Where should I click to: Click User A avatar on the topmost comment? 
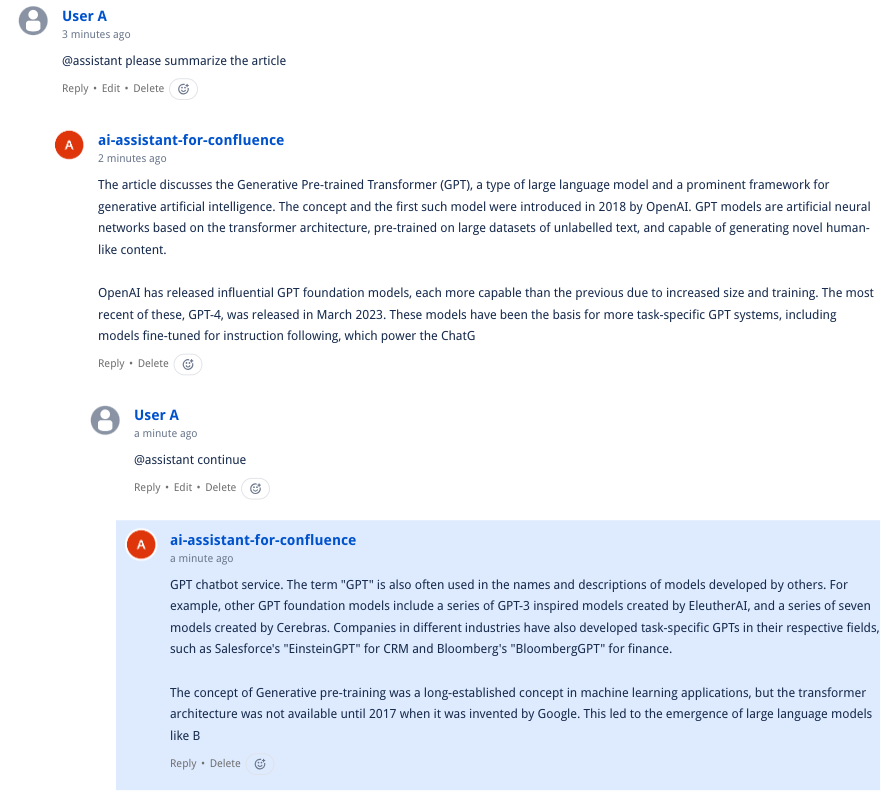[34, 21]
